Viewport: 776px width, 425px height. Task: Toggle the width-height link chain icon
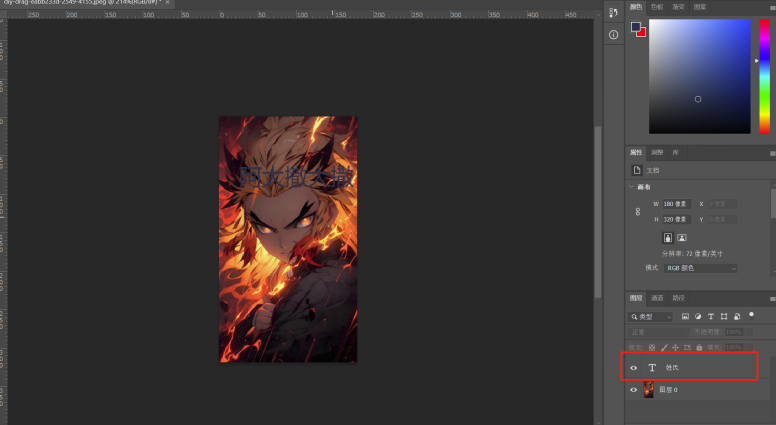[x=637, y=212]
